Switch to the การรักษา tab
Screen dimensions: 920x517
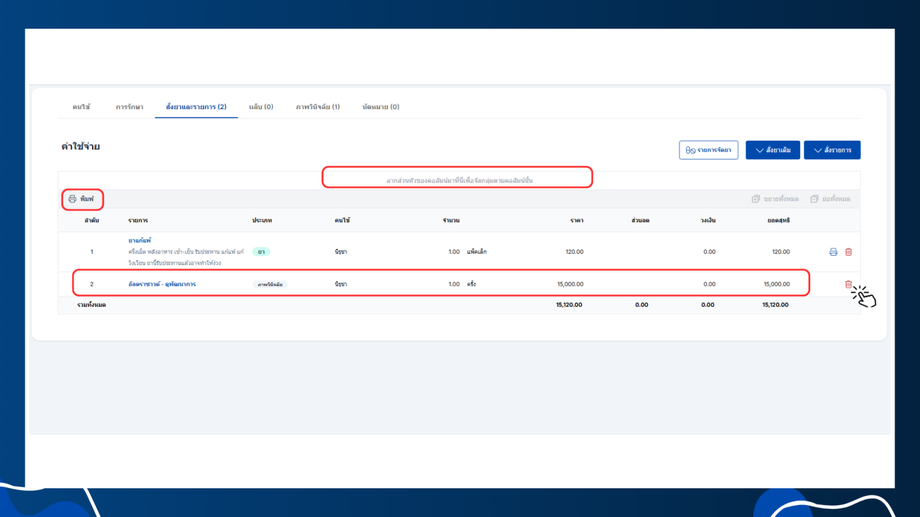129,107
